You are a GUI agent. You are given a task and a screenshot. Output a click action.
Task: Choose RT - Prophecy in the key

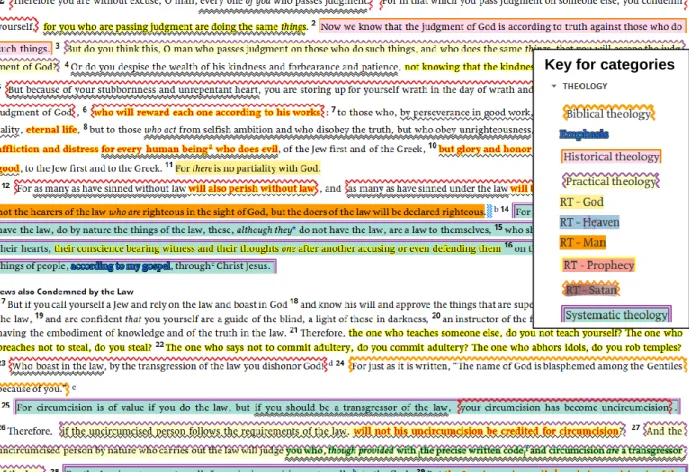(598, 265)
